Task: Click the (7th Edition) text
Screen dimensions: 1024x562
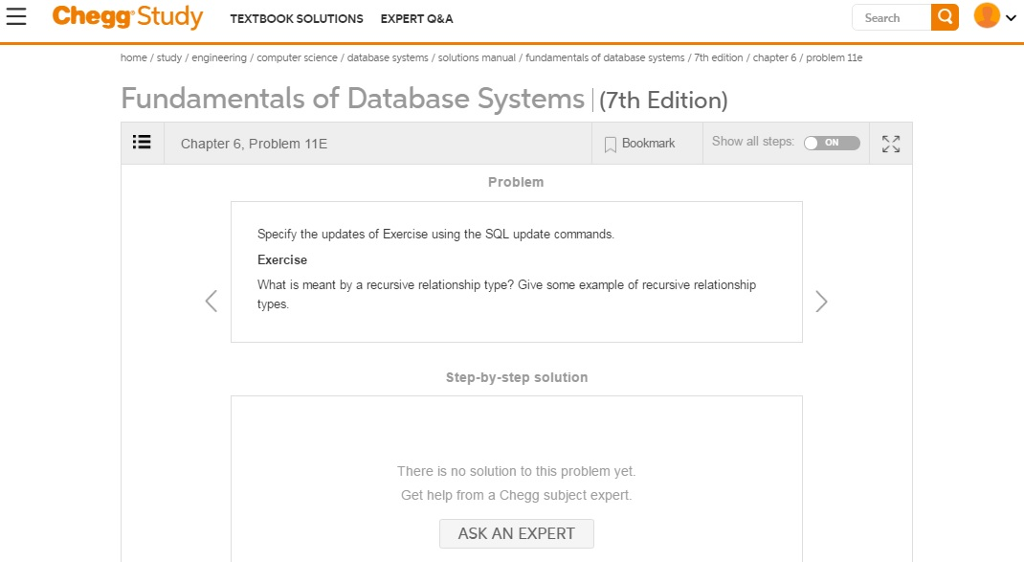Action: [x=663, y=100]
